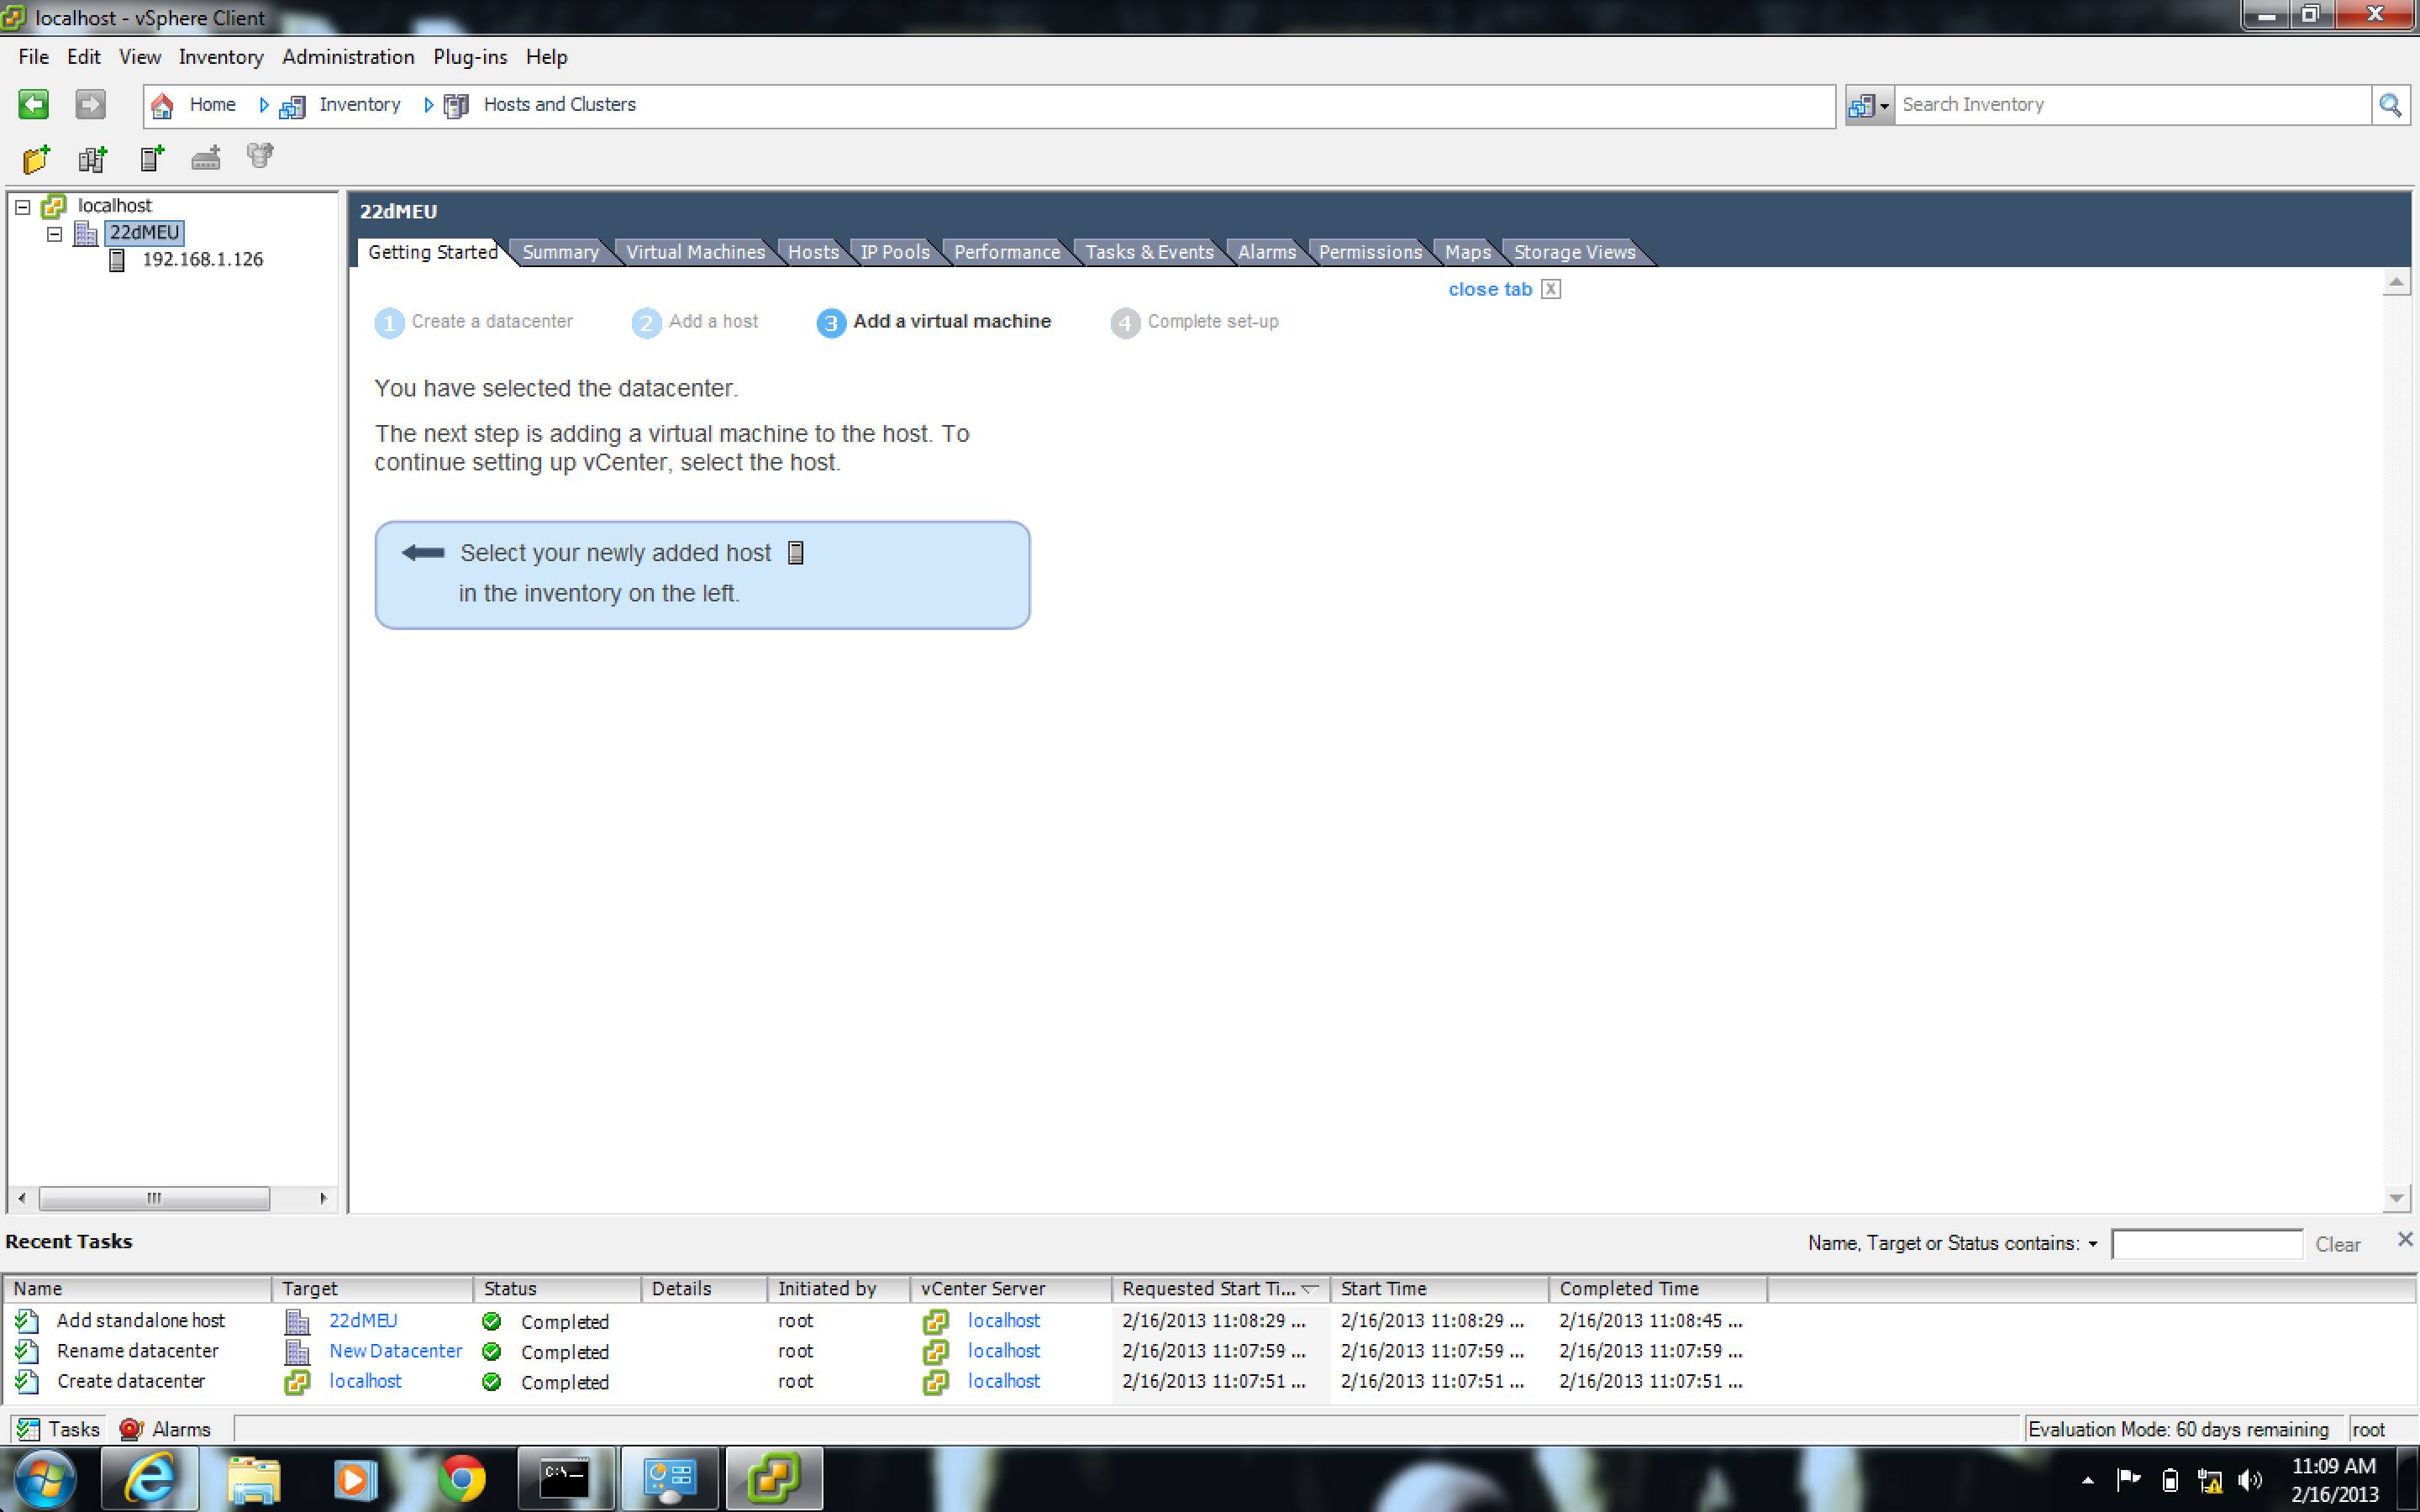The image size is (2420, 1512).
Task: Open the Inventory menu
Action: coord(221,57)
